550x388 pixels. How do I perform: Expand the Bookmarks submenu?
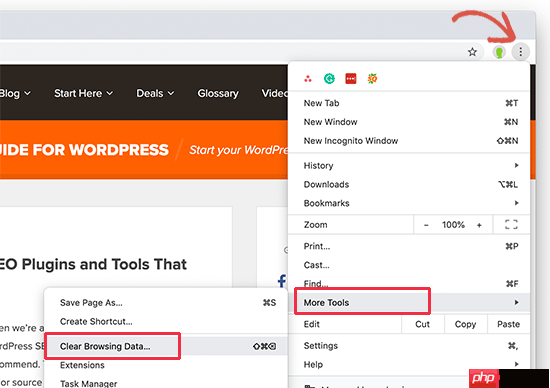(x=409, y=203)
